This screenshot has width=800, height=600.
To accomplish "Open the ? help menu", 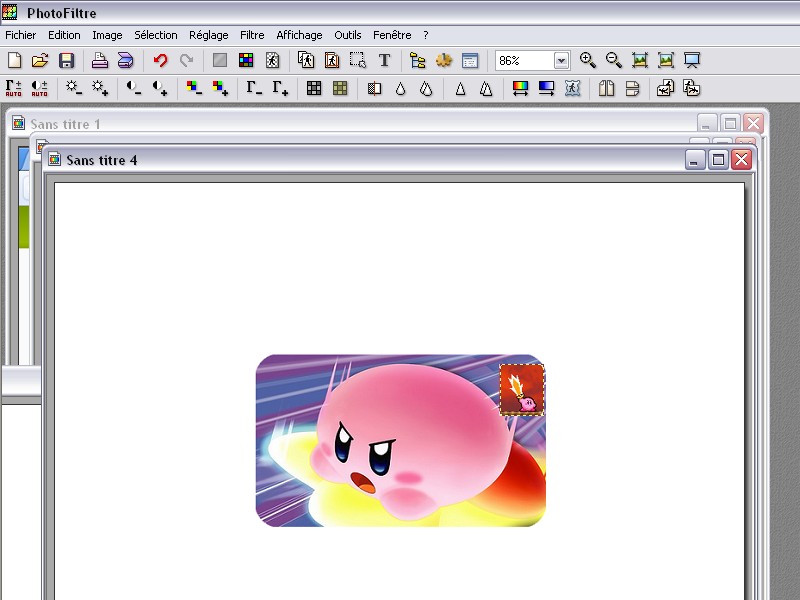I will [426, 35].
